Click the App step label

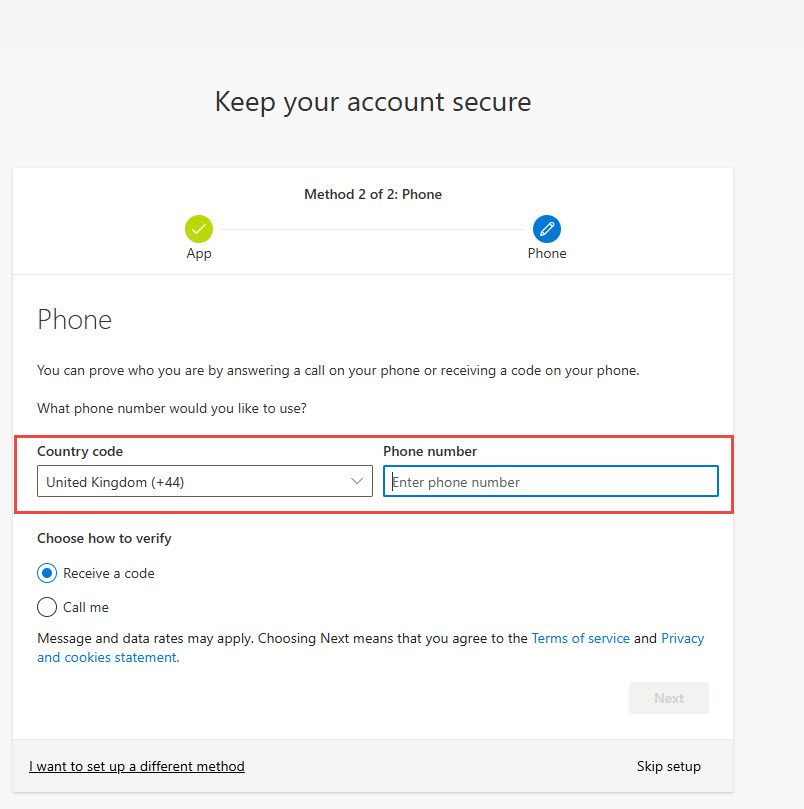click(199, 254)
